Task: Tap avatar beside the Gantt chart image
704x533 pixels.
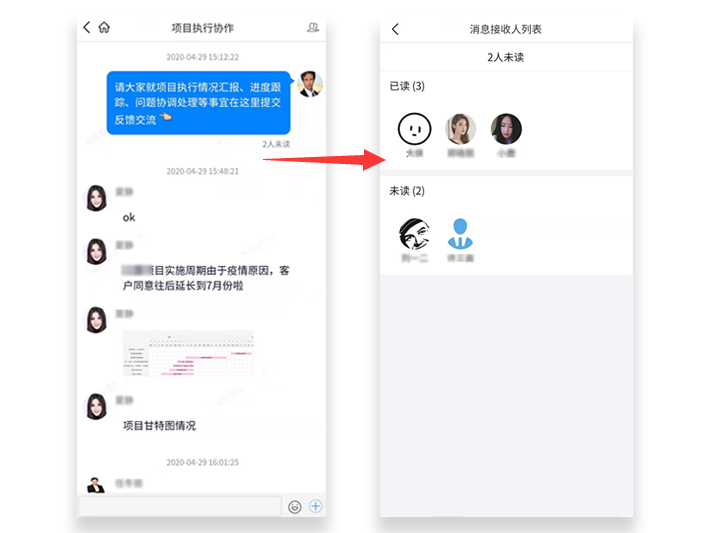Action: pyautogui.click(x=96, y=320)
